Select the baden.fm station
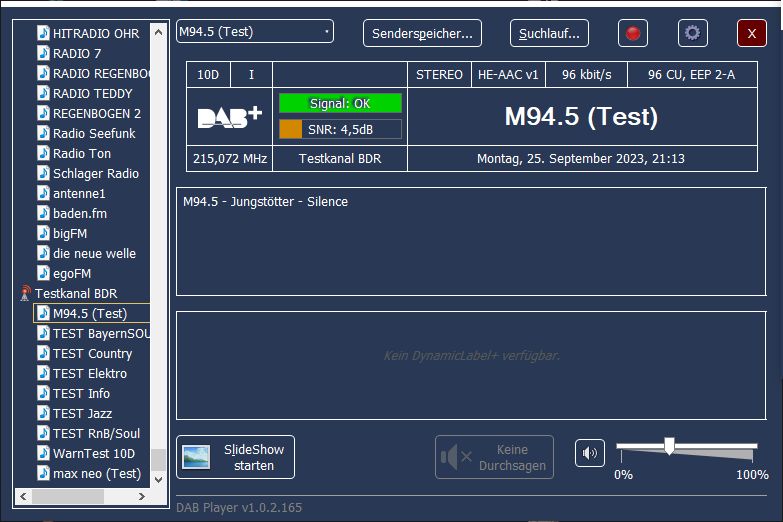Viewport: 783px width, 522px height. [80, 213]
